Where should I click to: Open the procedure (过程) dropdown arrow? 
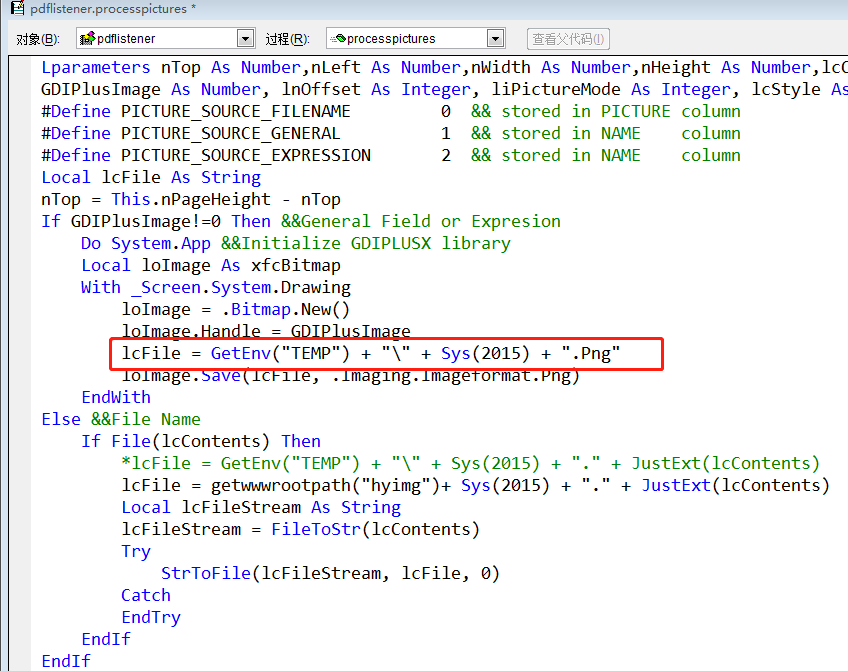click(495, 38)
